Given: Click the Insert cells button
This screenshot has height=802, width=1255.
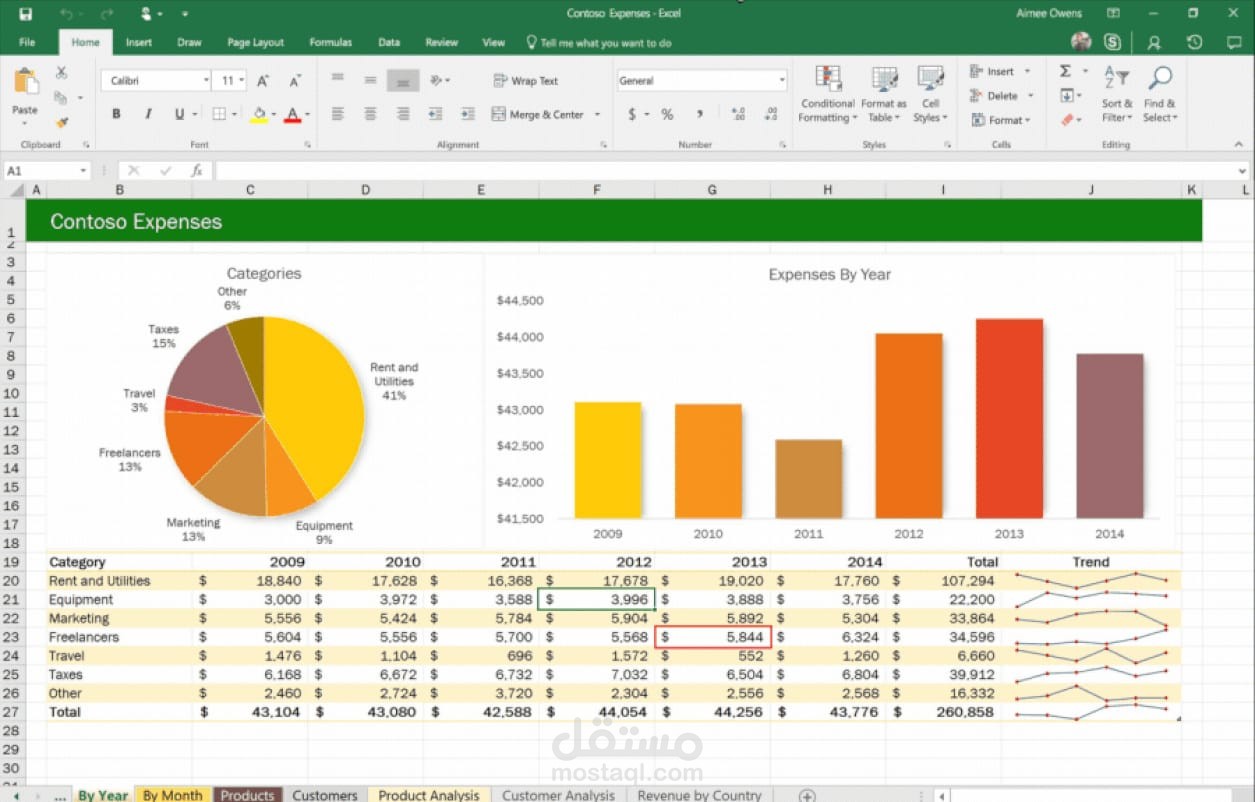Looking at the screenshot, I should pos(997,70).
